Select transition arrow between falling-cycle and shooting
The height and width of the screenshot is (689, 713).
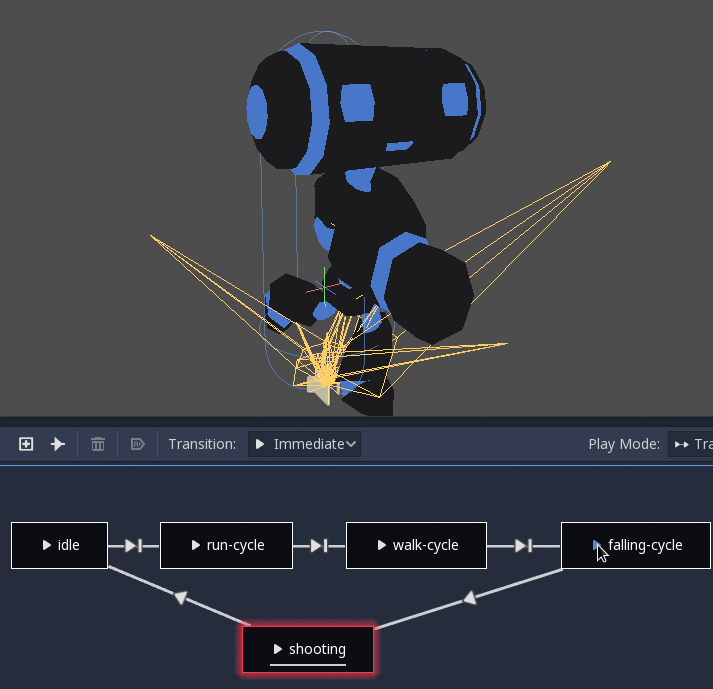tap(470, 598)
